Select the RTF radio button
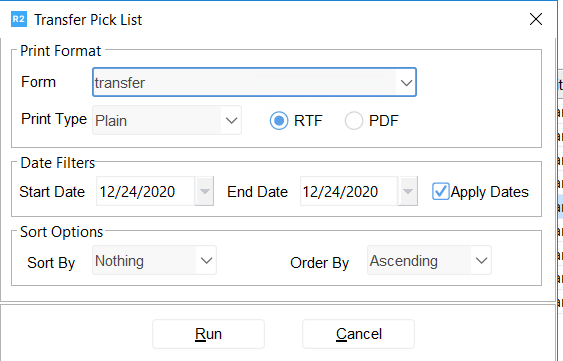The width and height of the screenshot is (563, 361). tap(279, 120)
